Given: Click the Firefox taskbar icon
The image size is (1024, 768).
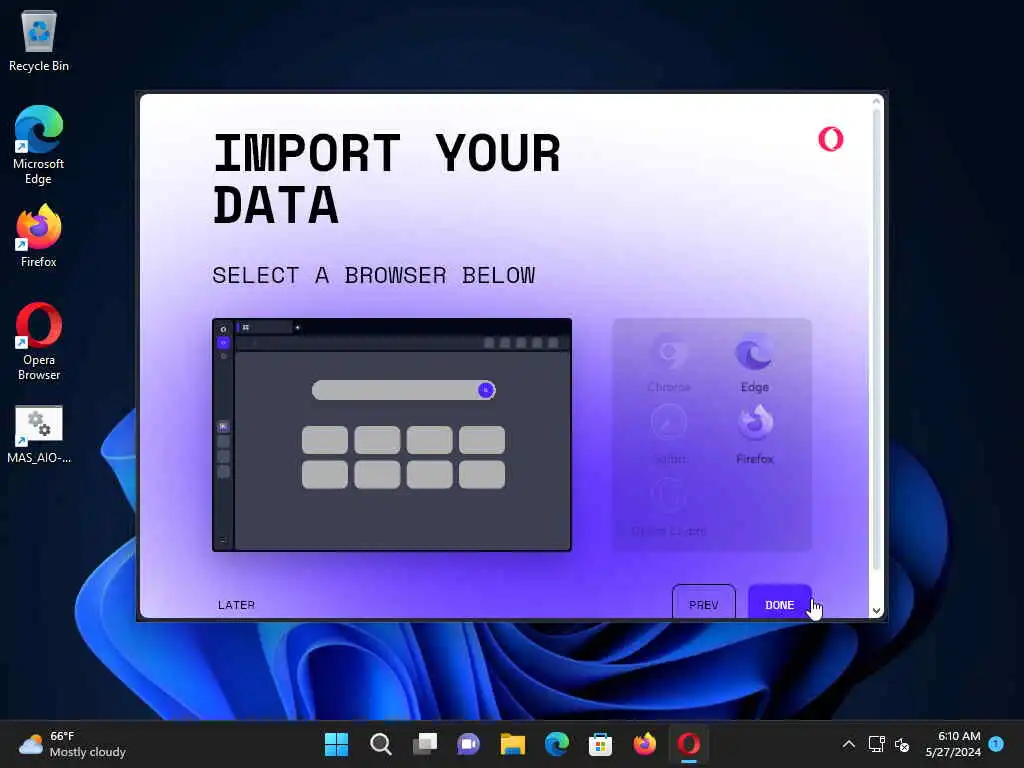Looking at the screenshot, I should point(645,744).
